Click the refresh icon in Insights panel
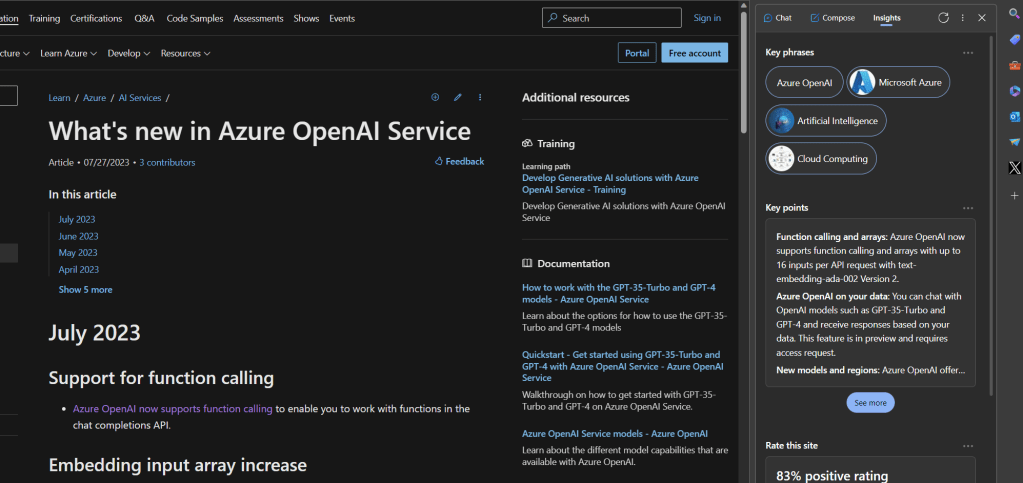 tap(943, 18)
